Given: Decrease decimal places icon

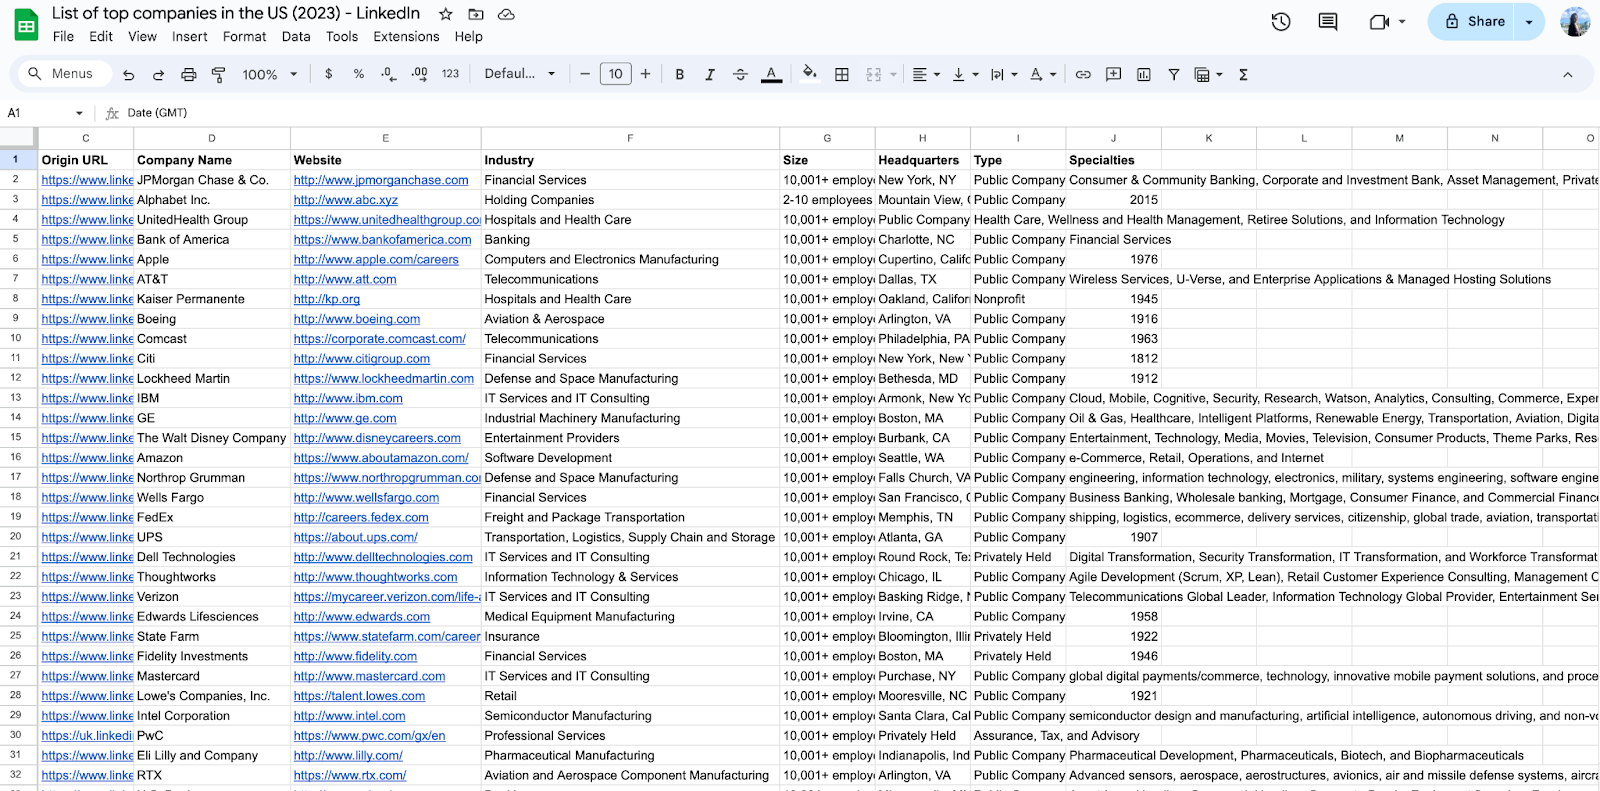Looking at the screenshot, I should 389,74.
